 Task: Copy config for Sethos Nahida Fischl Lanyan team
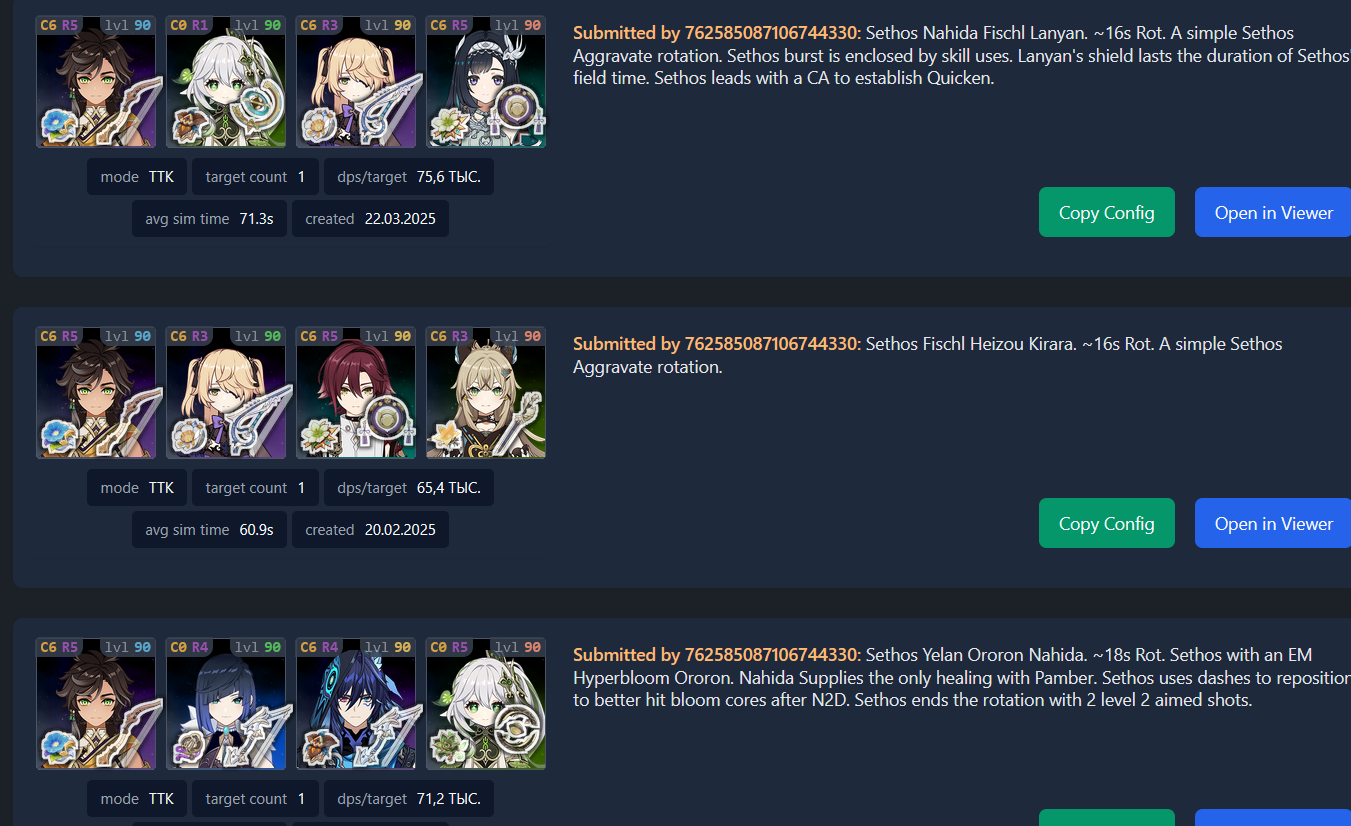click(x=1107, y=212)
